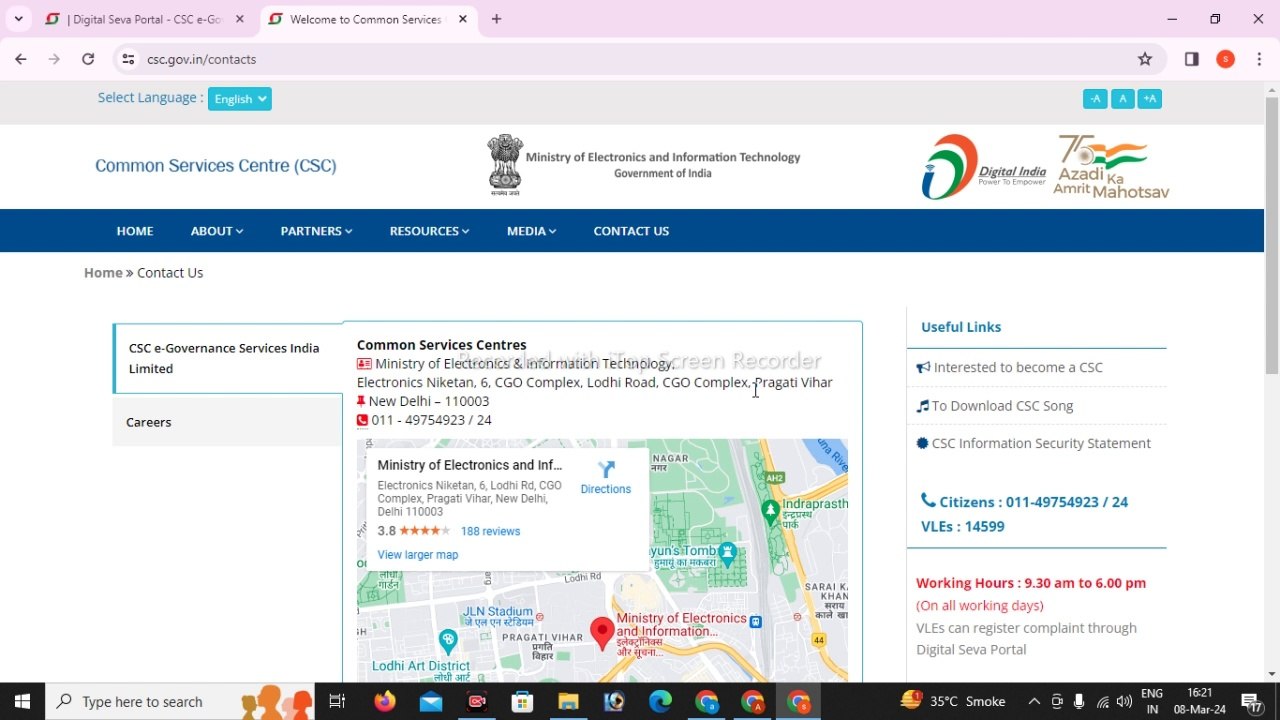Click the Ministry of Electronics emblem
1280x720 pixels.
[505, 165]
